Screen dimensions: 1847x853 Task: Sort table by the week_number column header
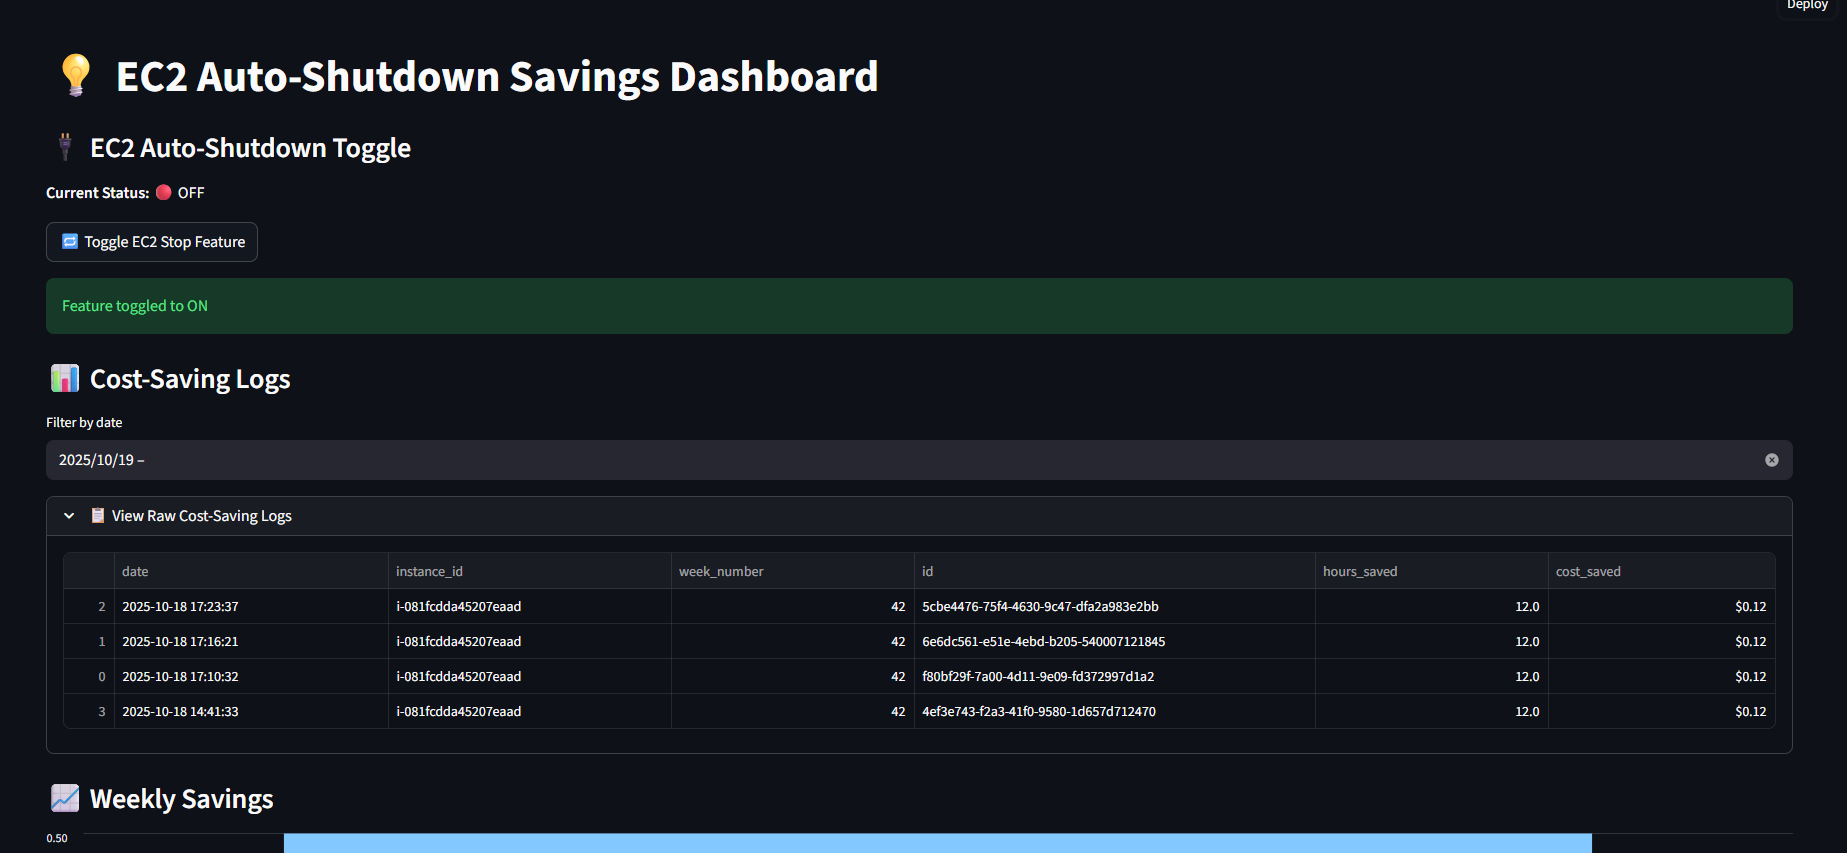(792, 571)
